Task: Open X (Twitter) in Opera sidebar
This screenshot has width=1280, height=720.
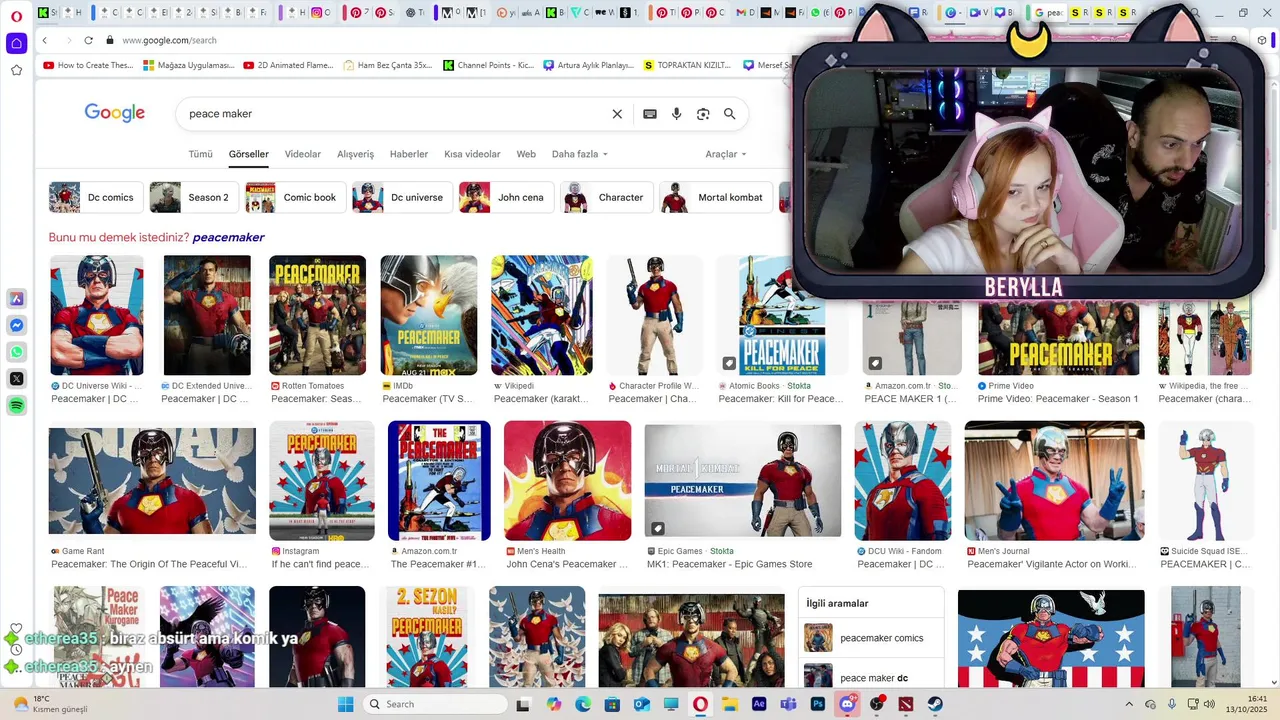Action: [16, 379]
